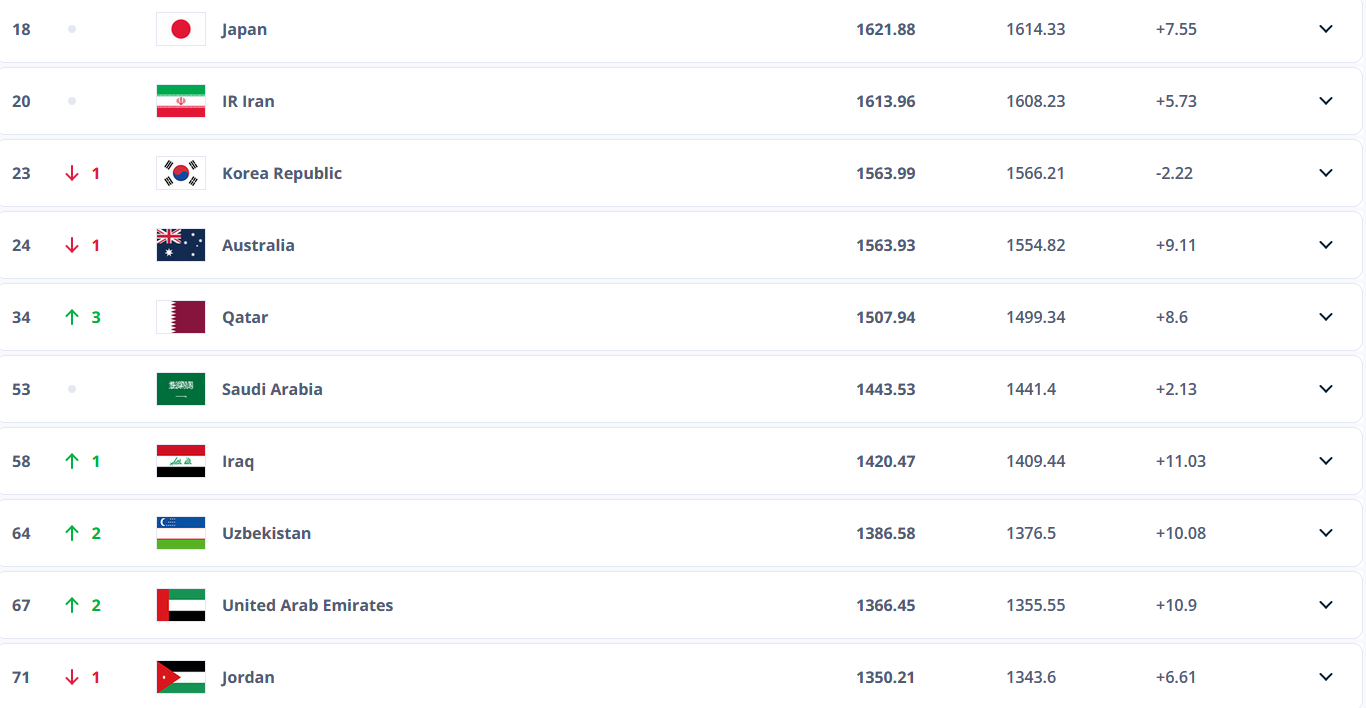The height and width of the screenshot is (708, 1366).
Task: Expand the Japan ranking row chevron
Action: point(1326,29)
